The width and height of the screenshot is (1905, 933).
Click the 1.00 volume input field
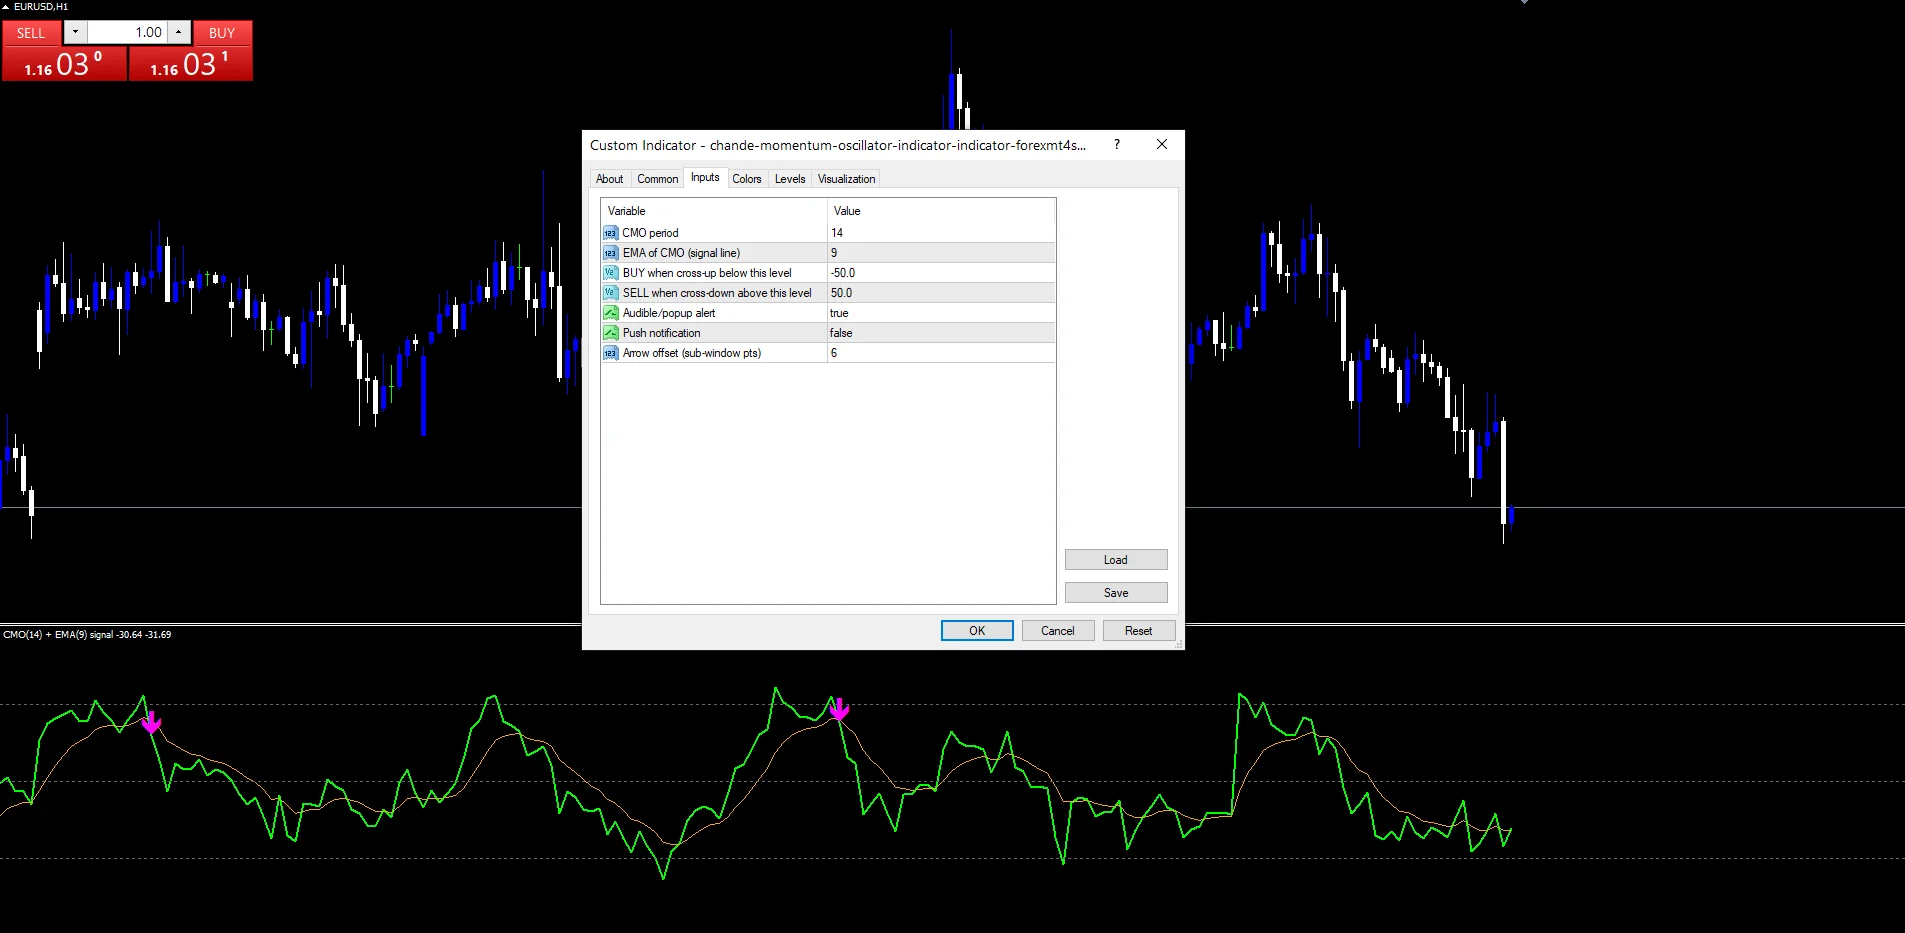[127, 32]
